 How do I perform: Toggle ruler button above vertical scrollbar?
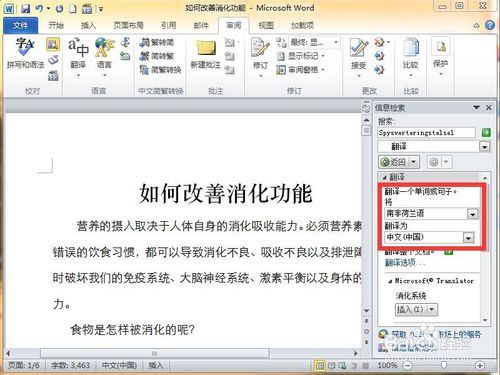[366, 108]
